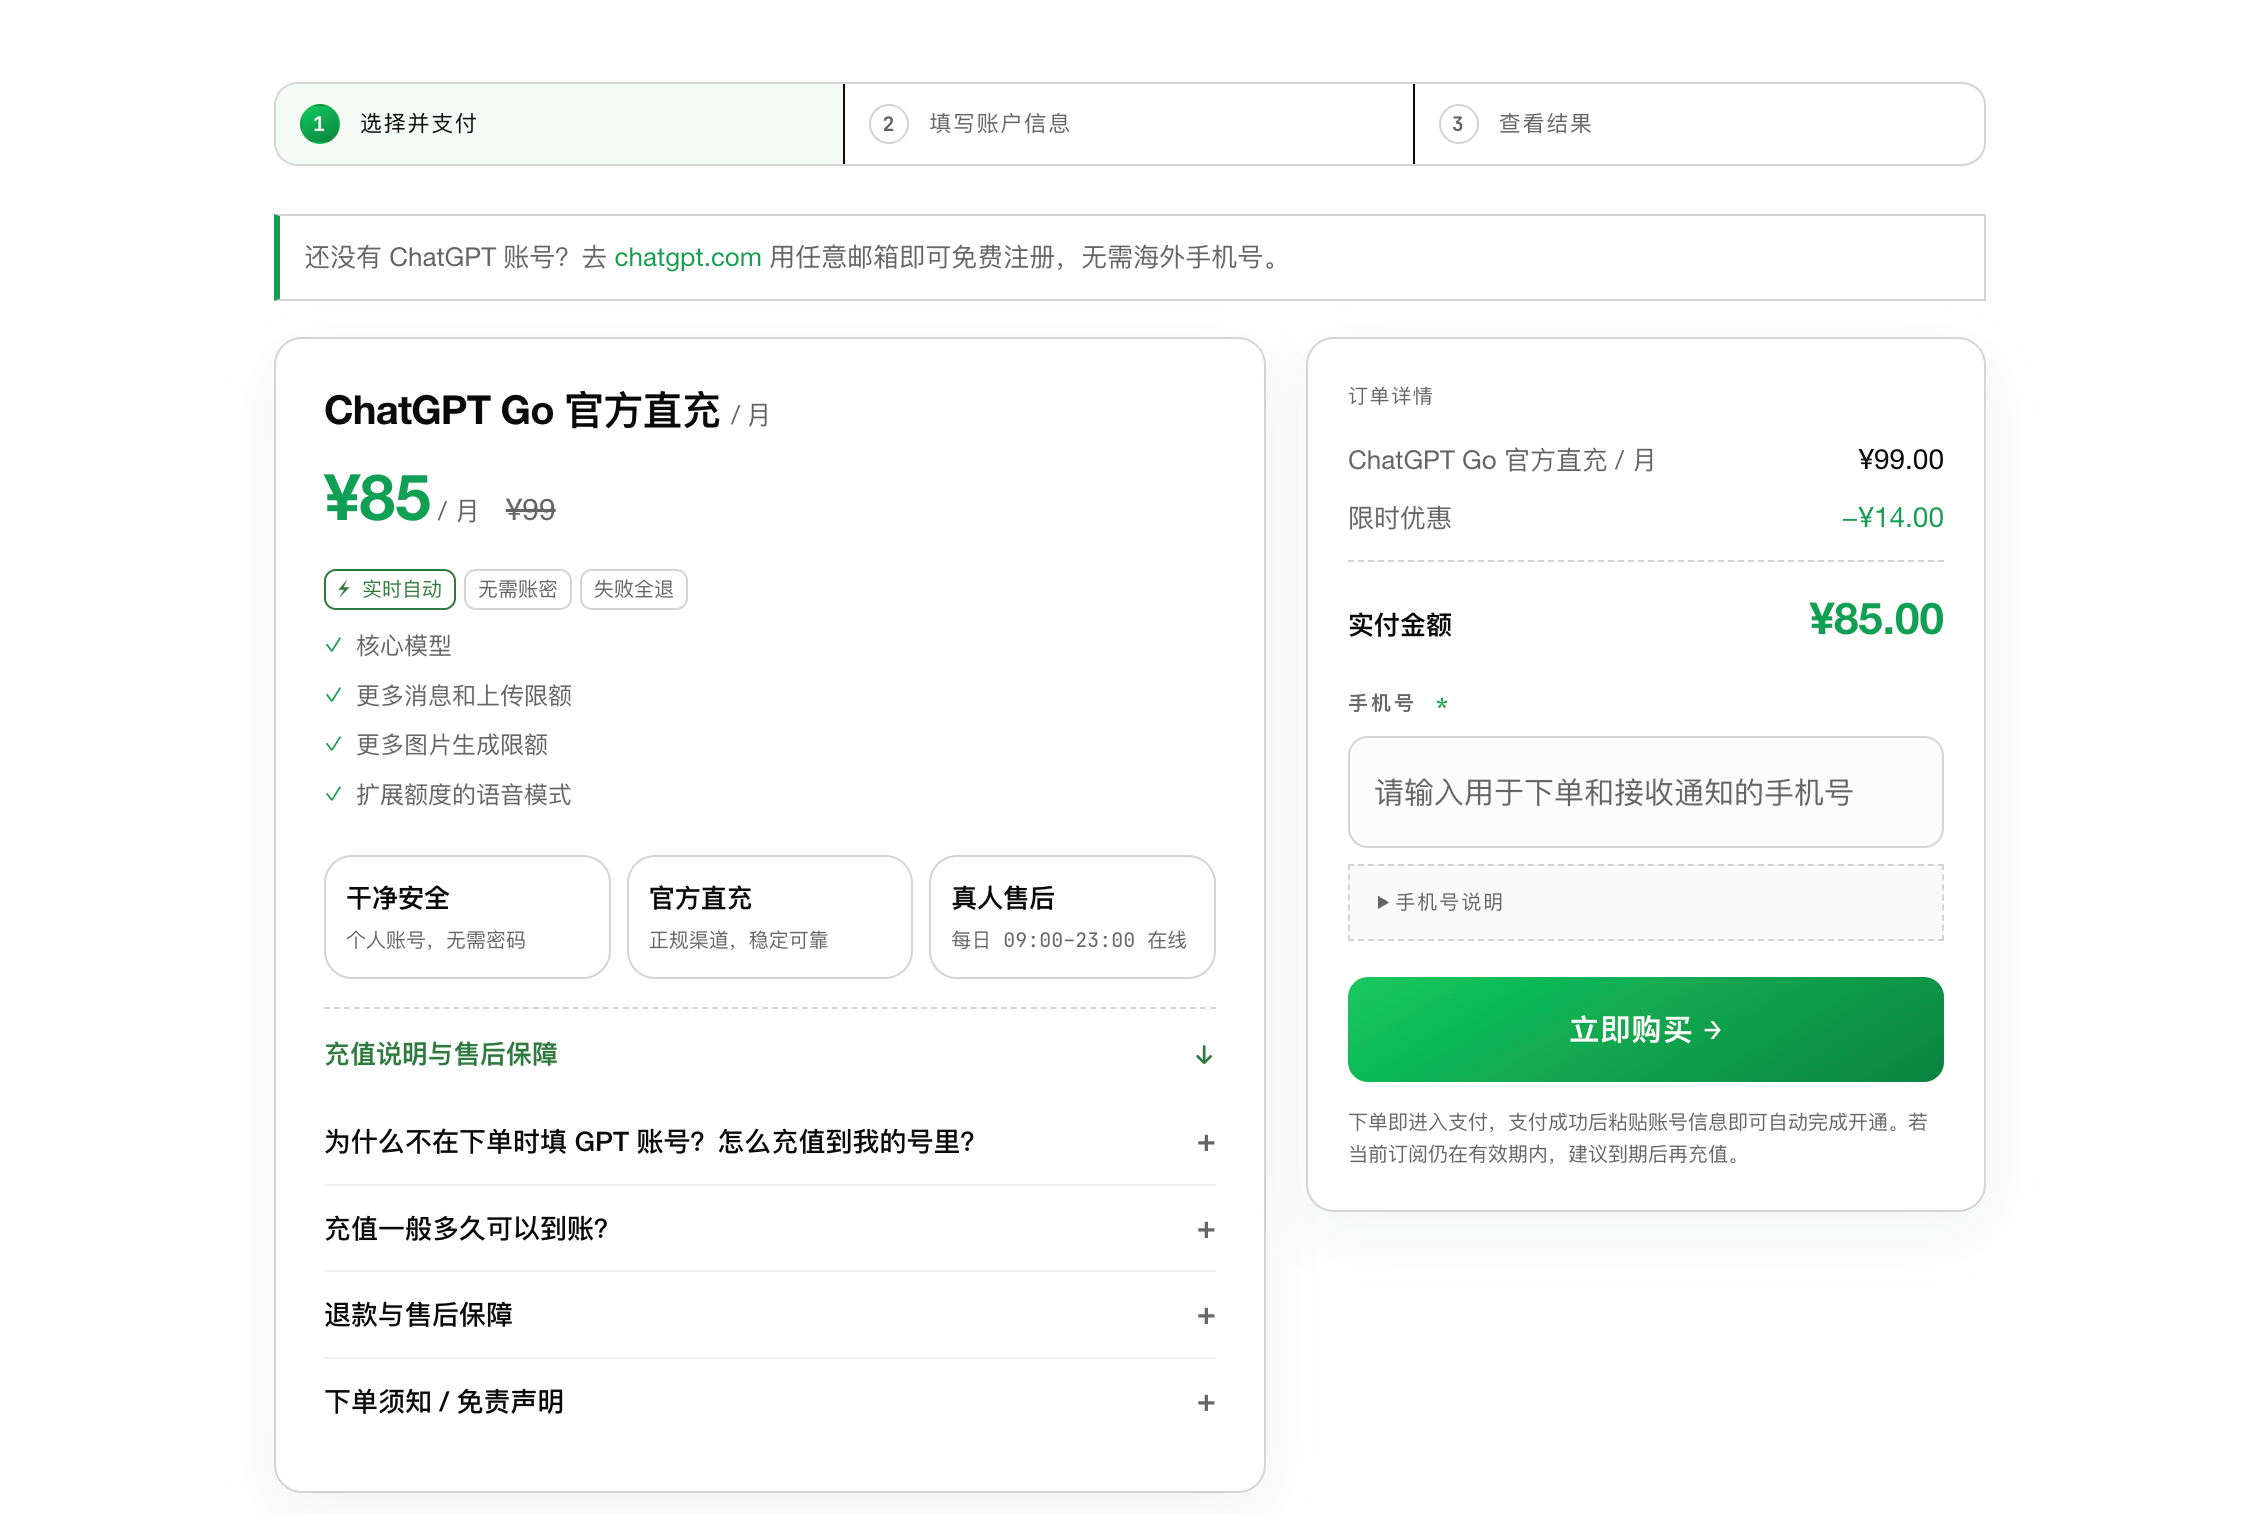
Task: Focus the phone number input field
Action: click(1645, 792)
